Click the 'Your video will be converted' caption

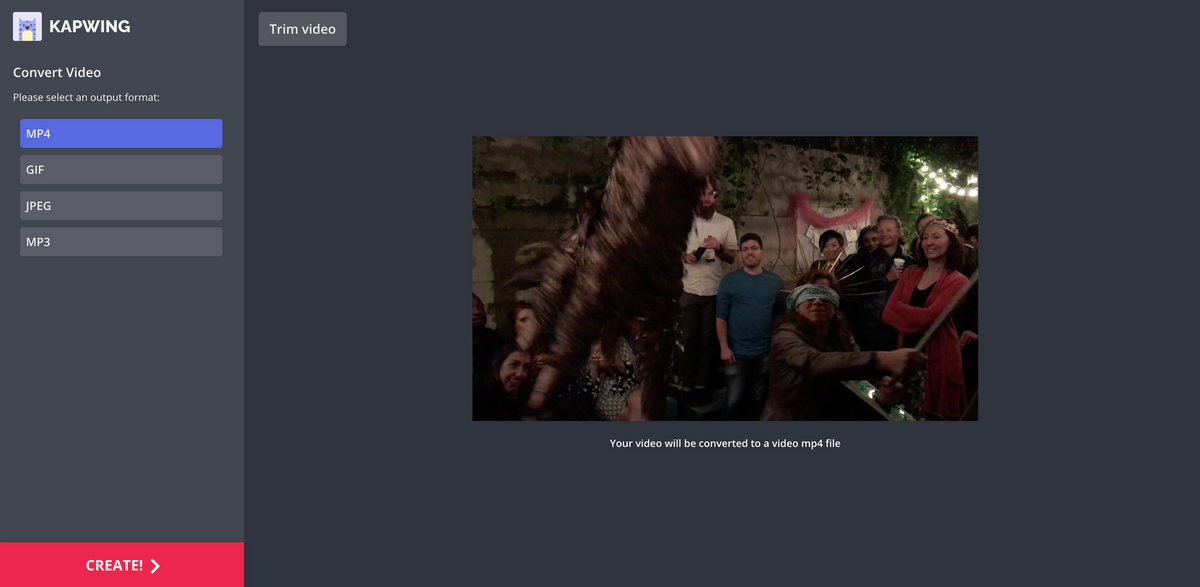coord(725,443)
